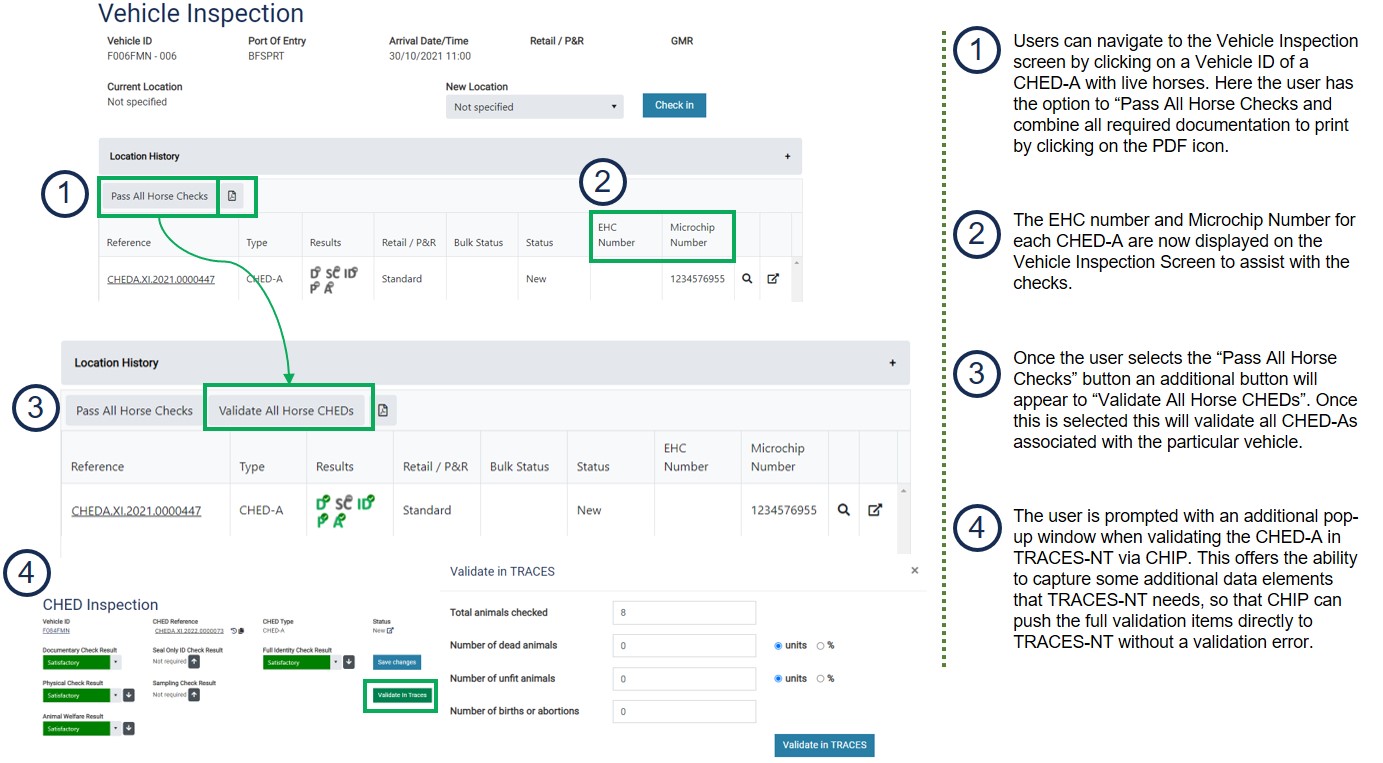Open the F084FMN Vehicle ID link
This screenshot has width=1383, height=763.
click(55, 631)
